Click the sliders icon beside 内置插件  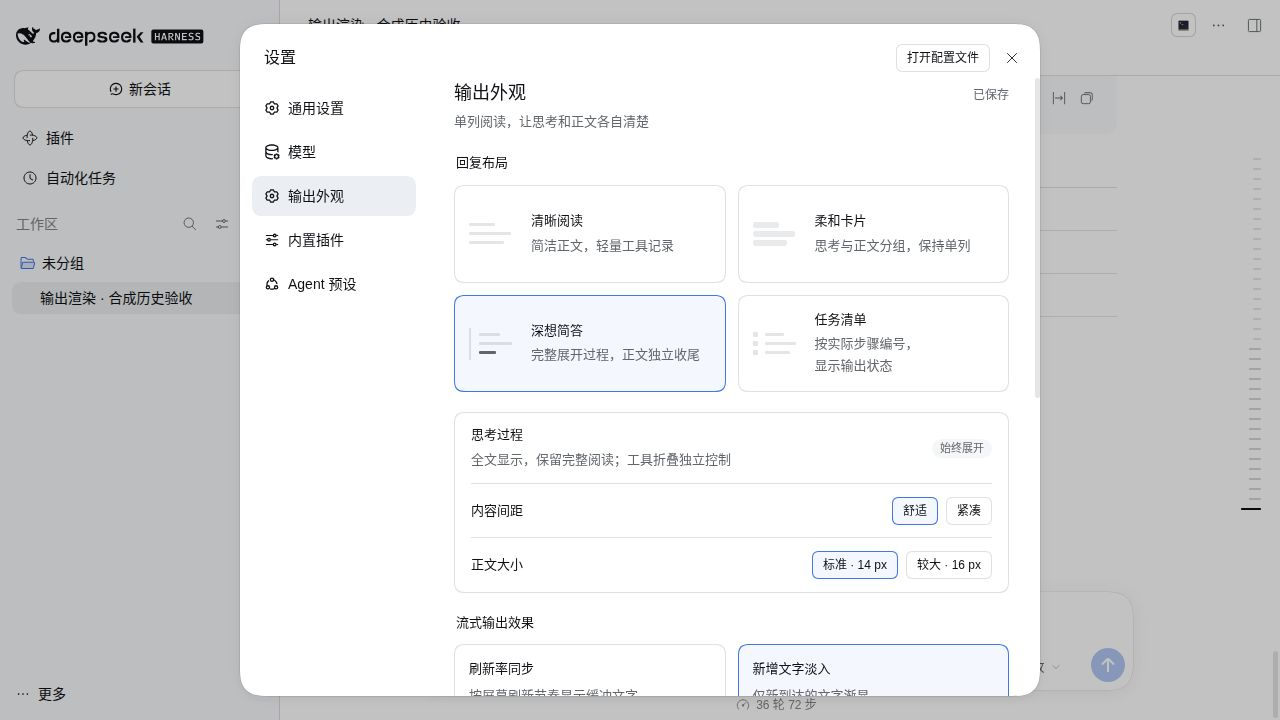tap(272, 240)
